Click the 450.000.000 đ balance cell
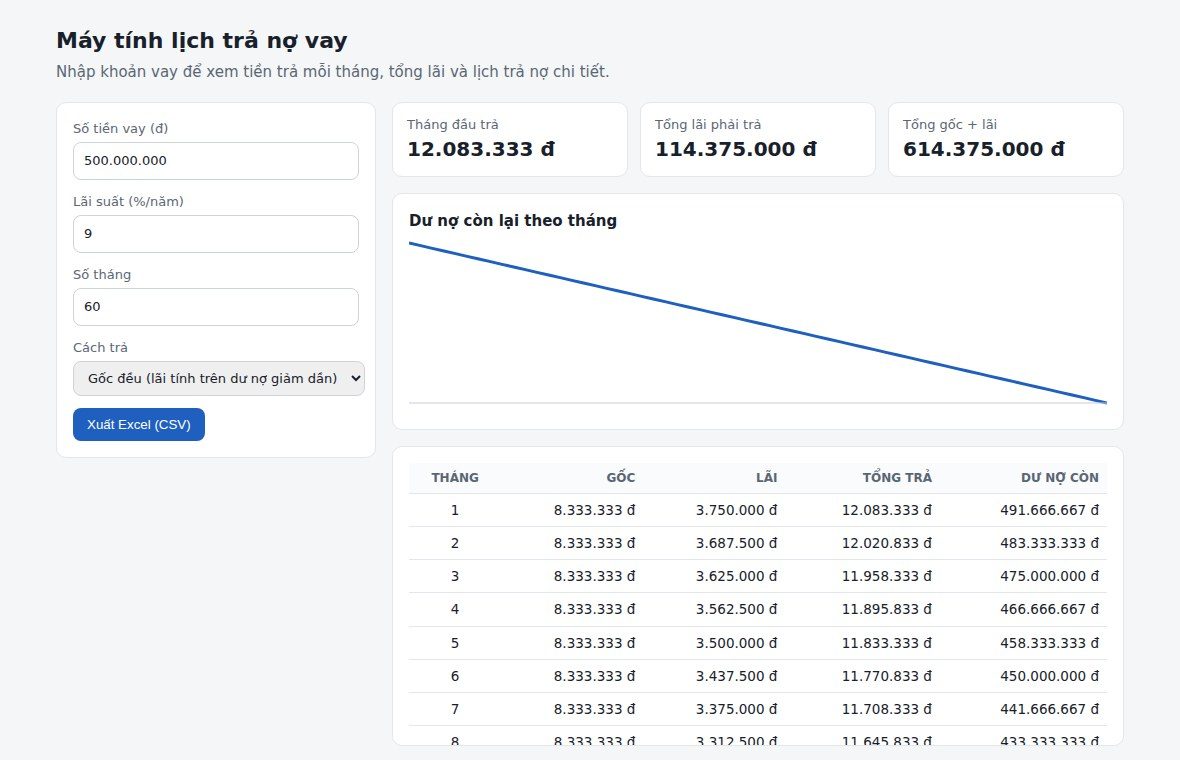The width and height of the screenshot is (1180, 760). click(1049, 676)
